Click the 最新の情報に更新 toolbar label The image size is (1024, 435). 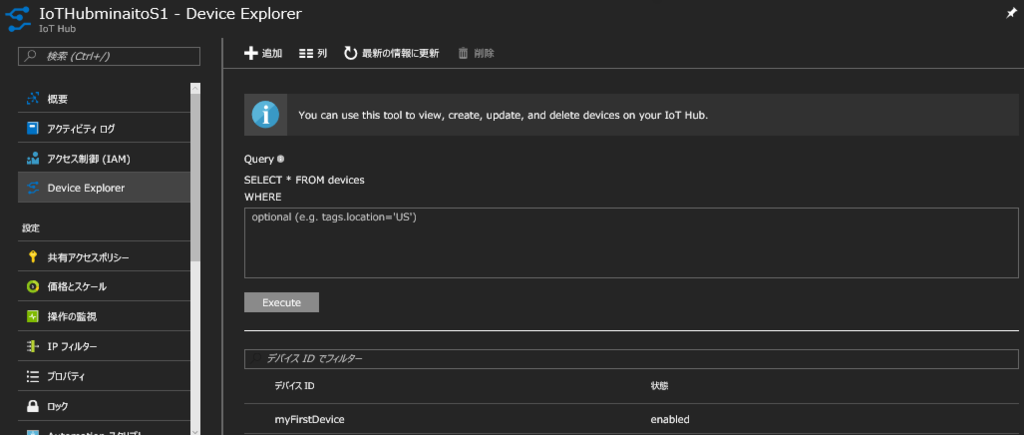[401, 54]
